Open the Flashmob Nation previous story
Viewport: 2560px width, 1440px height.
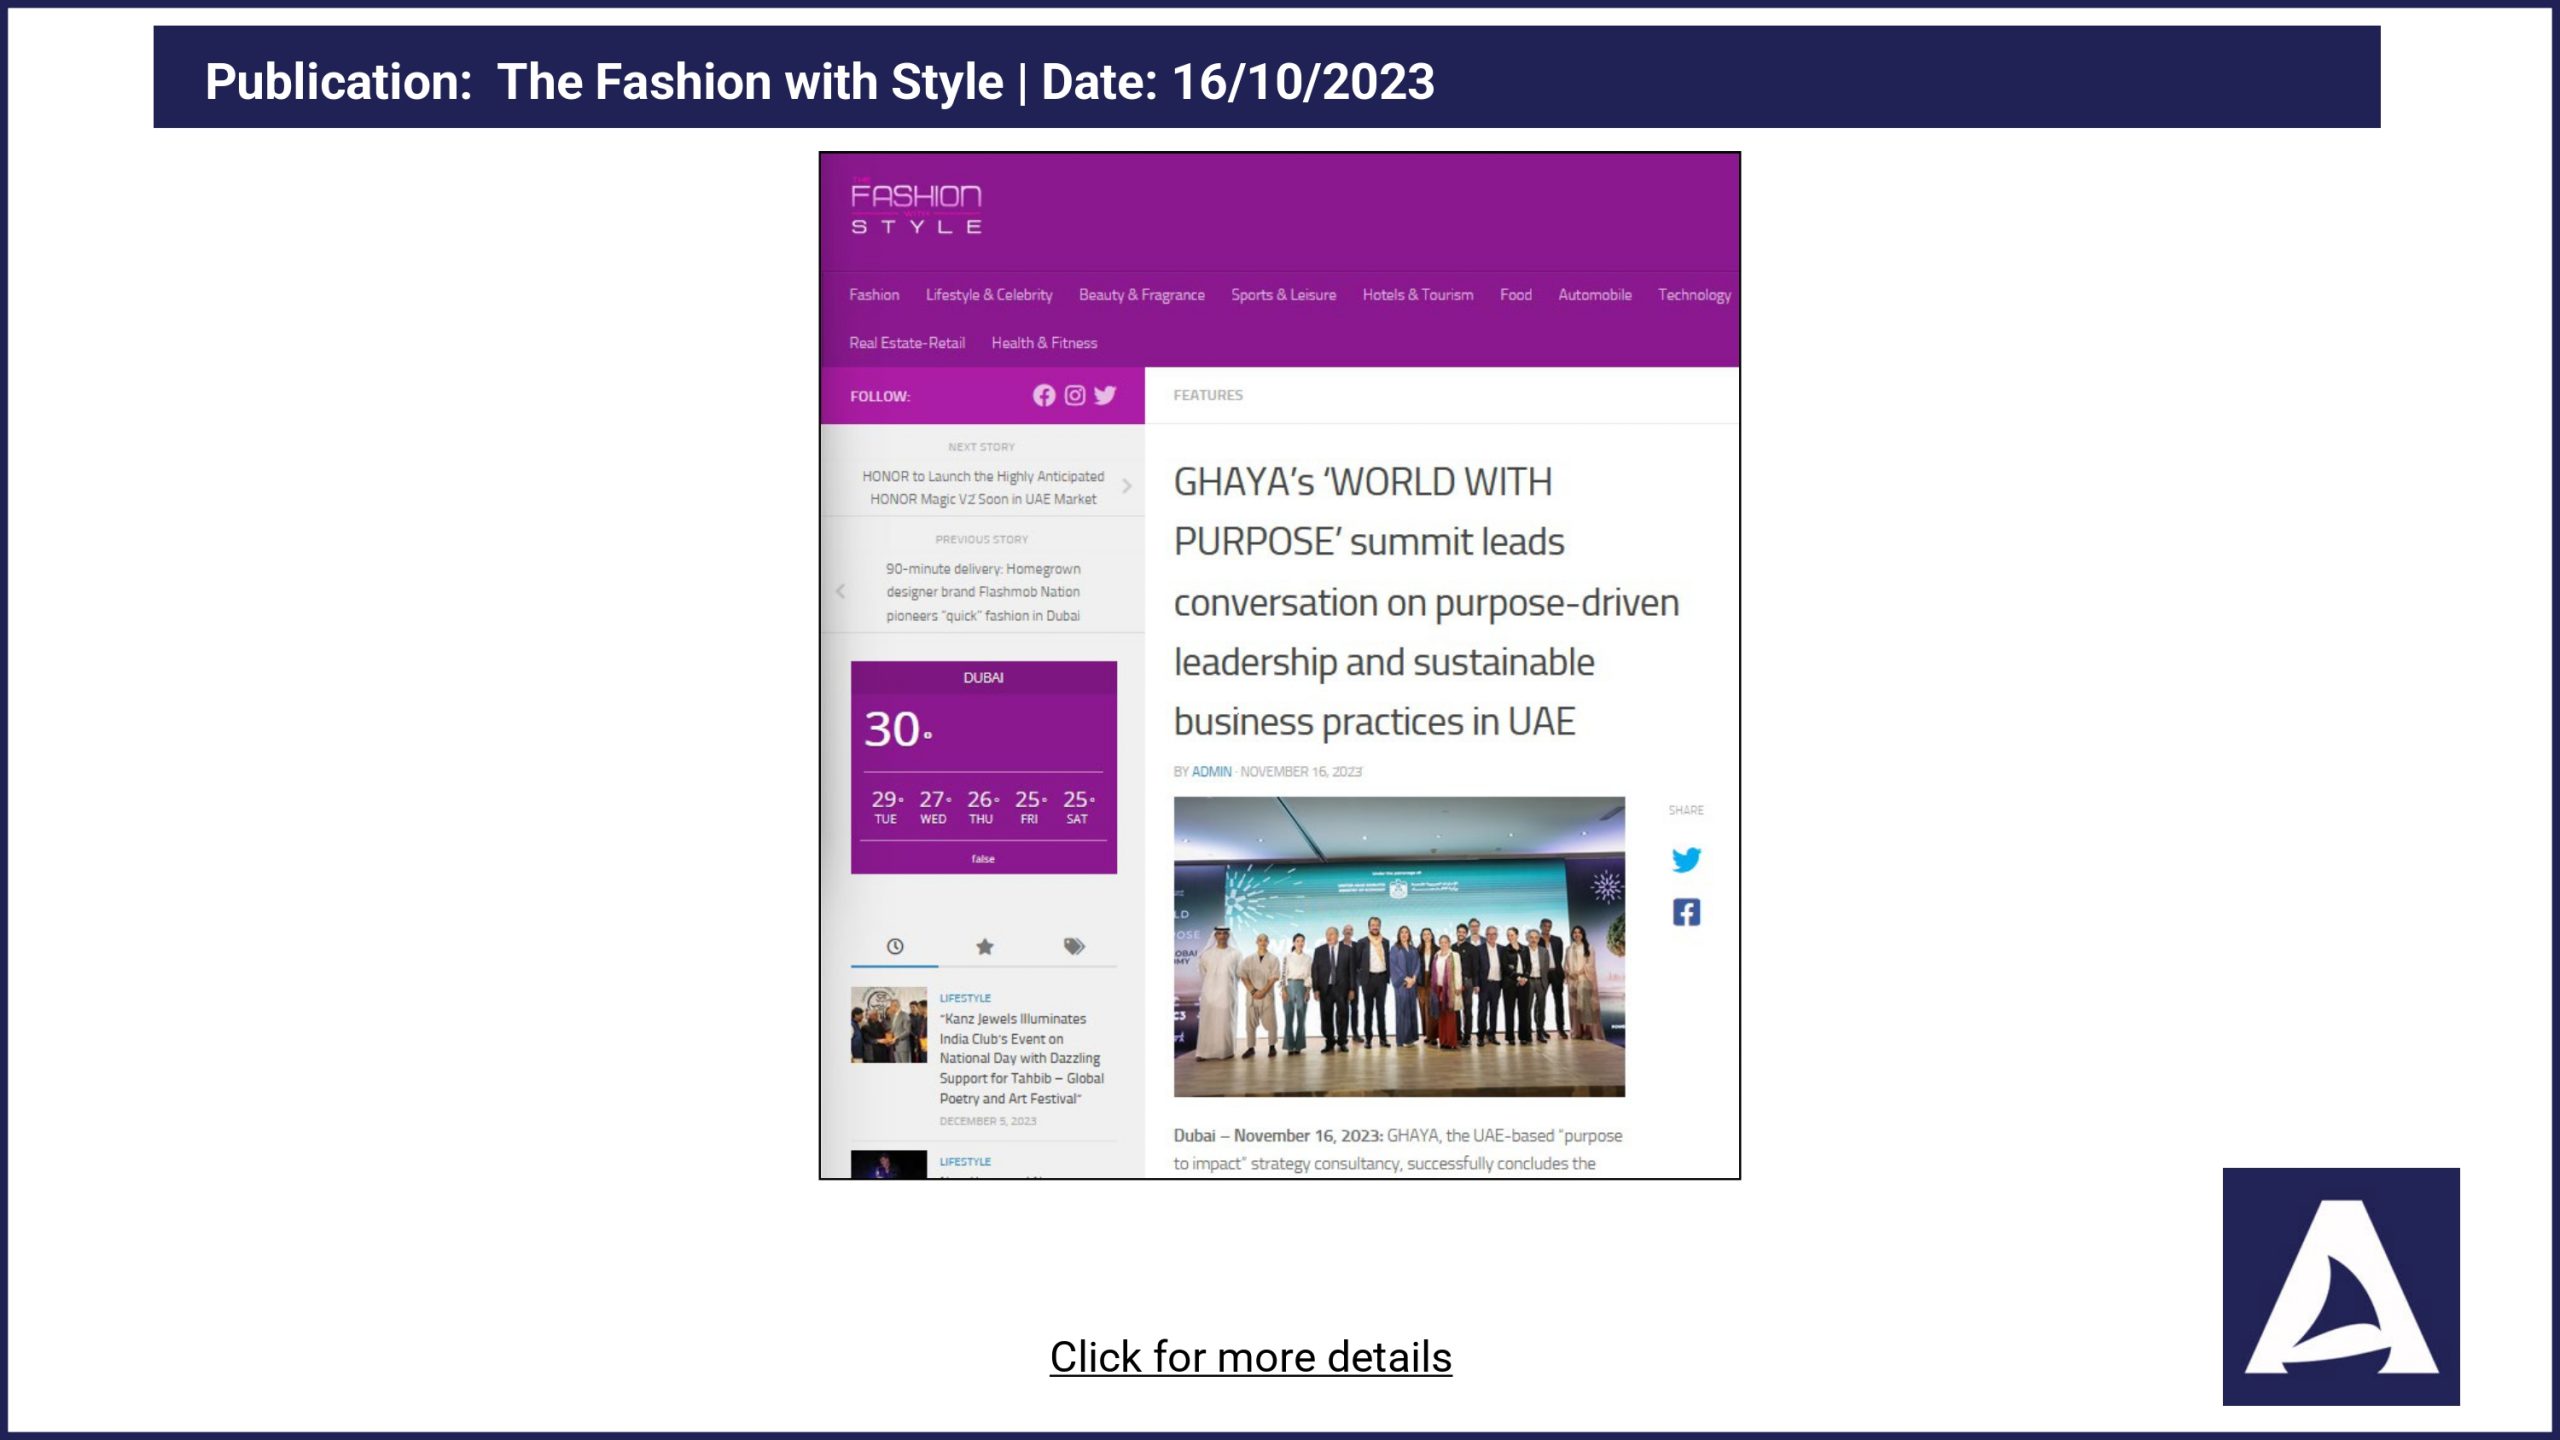click(983, 592)
